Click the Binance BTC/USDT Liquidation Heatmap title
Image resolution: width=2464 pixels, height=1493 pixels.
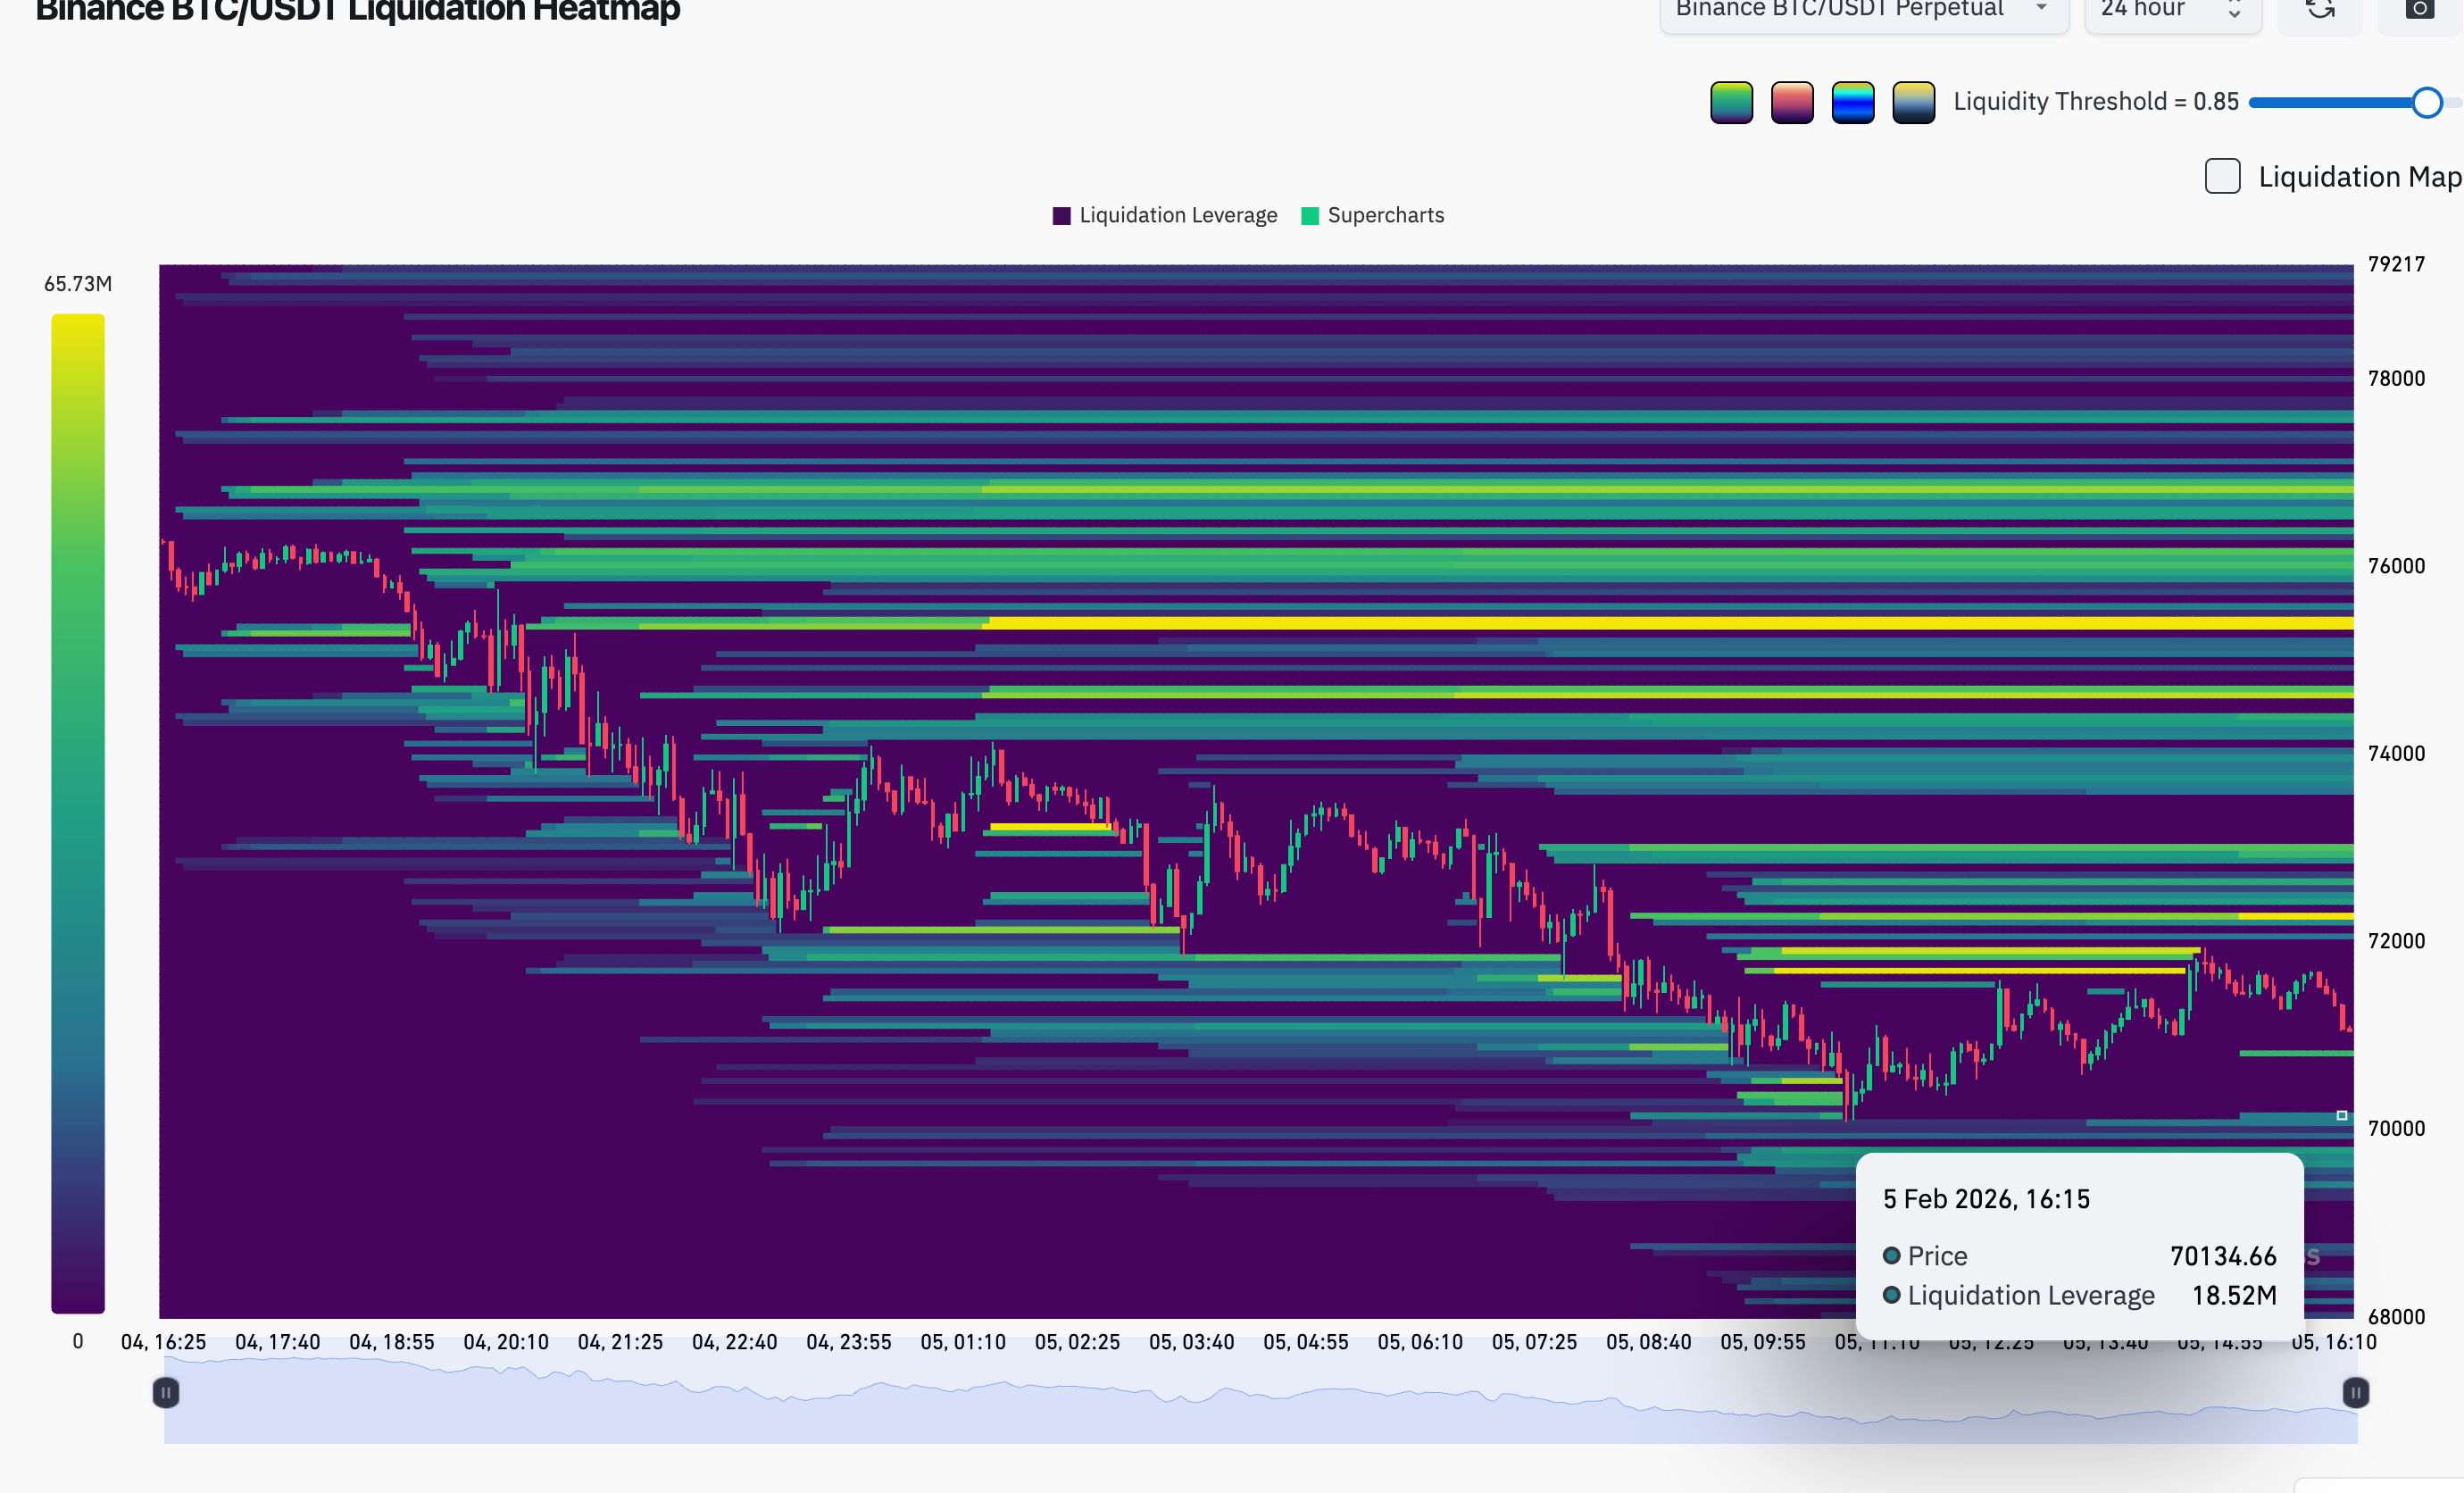[x=358, y=10]
